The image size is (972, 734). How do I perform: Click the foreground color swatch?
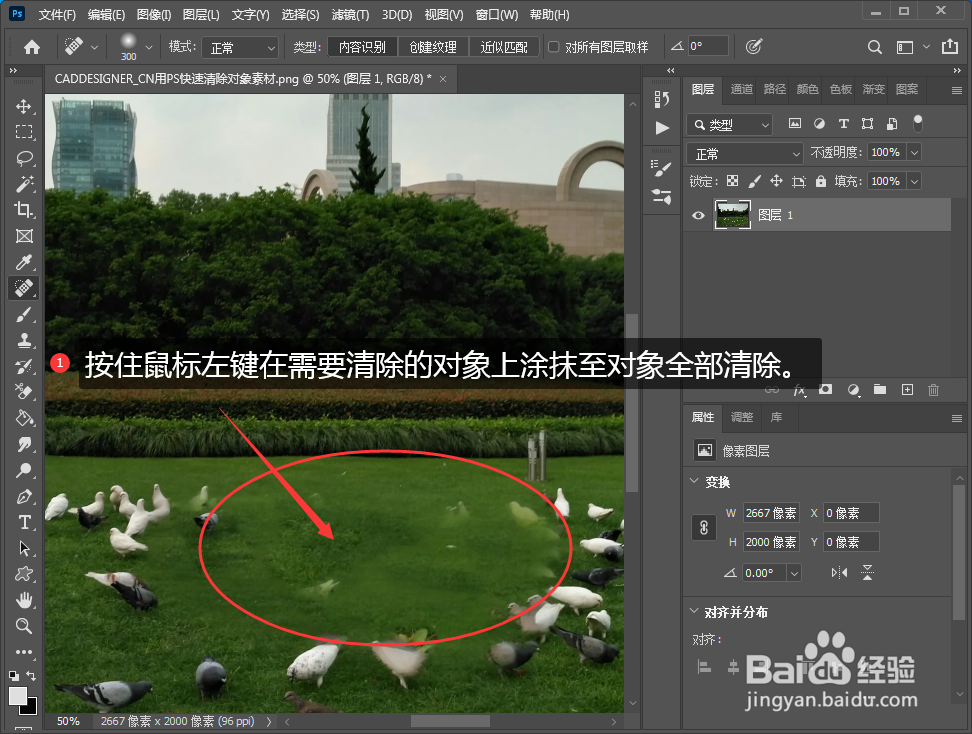17,696
